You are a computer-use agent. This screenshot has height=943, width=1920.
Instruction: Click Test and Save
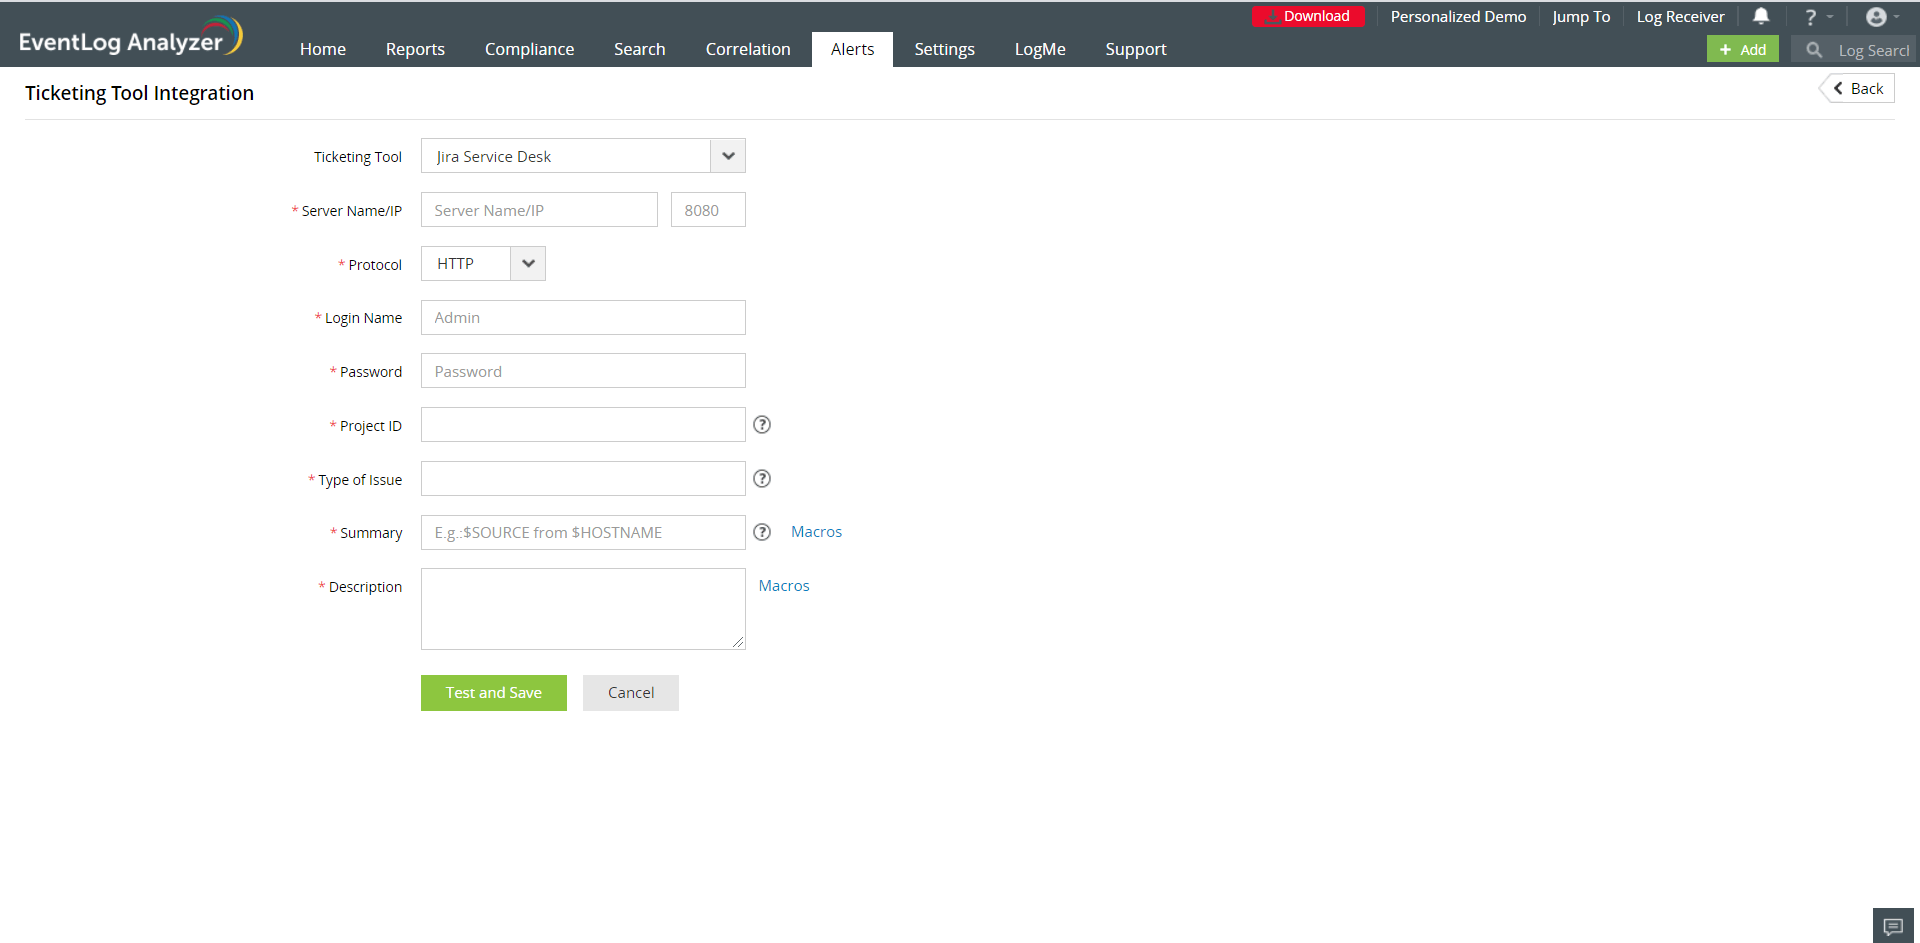coord(494,693)
